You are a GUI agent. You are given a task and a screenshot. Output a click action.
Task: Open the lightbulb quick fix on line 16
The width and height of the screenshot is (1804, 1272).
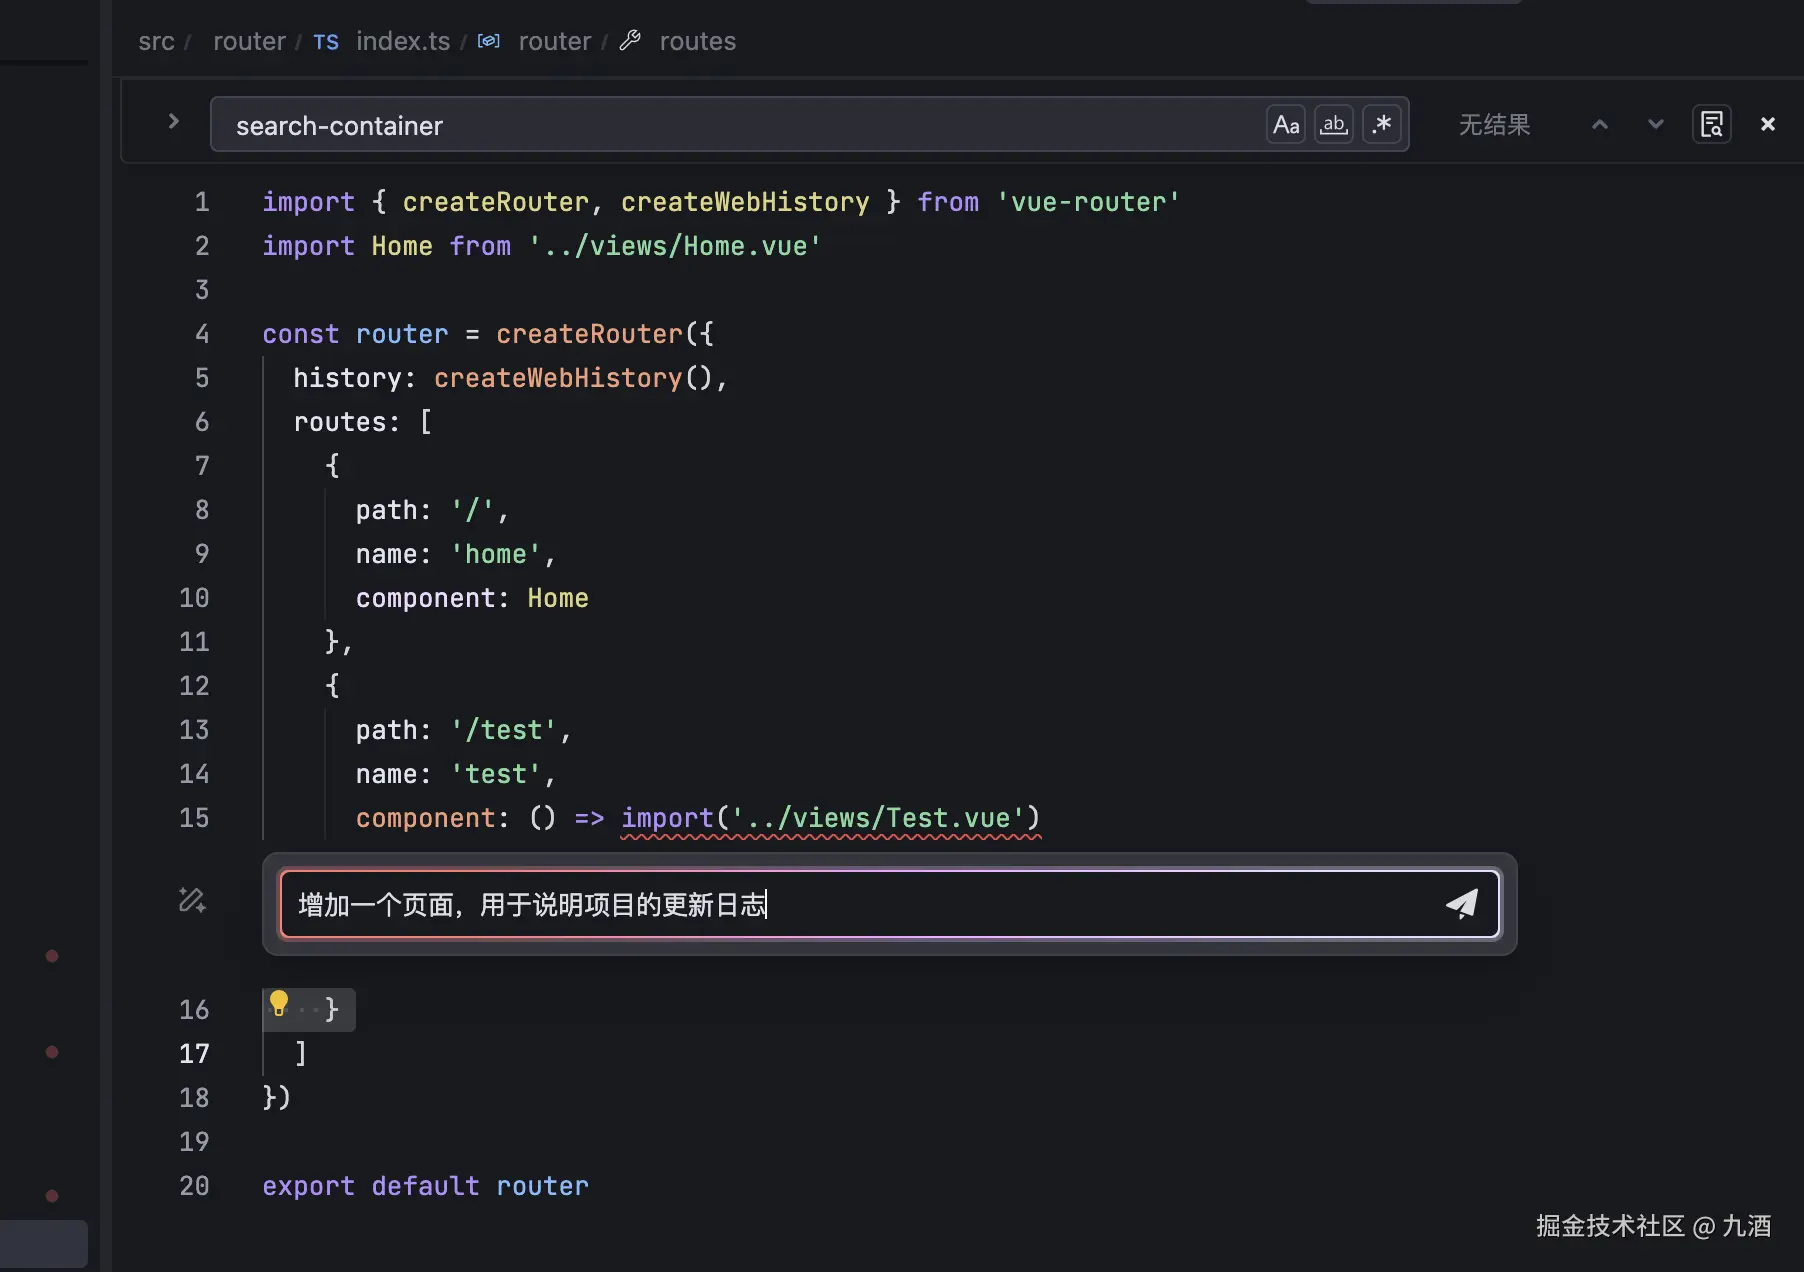(x=279, y=1003)
